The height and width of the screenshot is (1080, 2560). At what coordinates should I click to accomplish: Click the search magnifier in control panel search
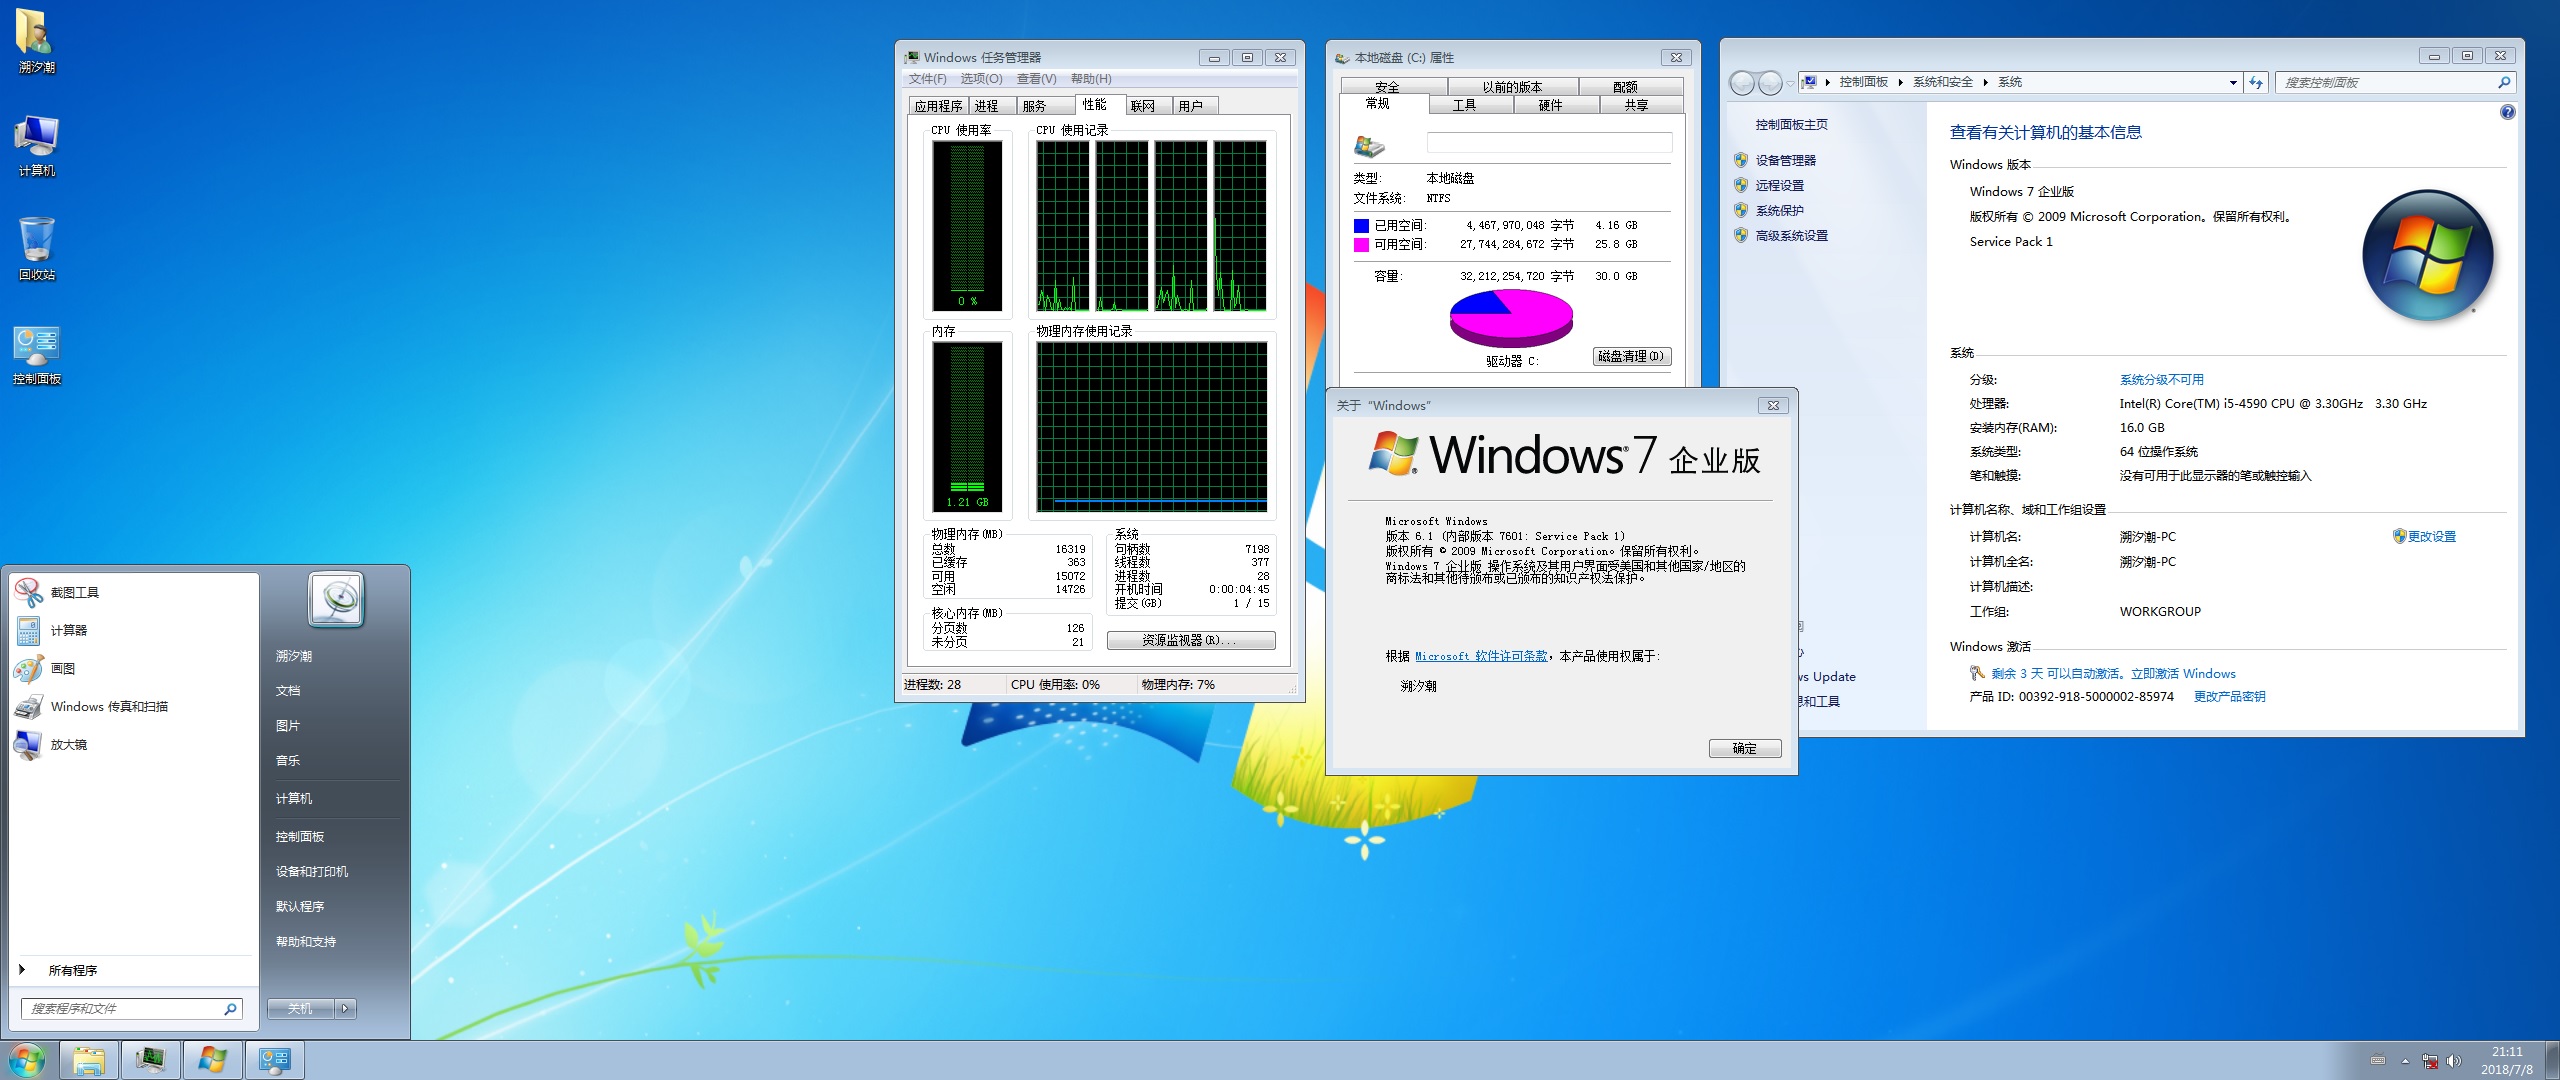coord(2503,82)
